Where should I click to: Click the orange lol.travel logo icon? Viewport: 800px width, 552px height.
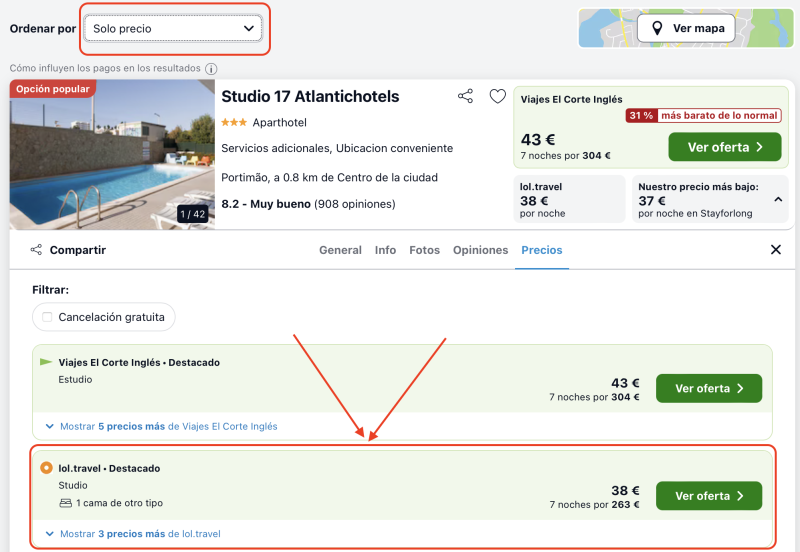(46, 468)
